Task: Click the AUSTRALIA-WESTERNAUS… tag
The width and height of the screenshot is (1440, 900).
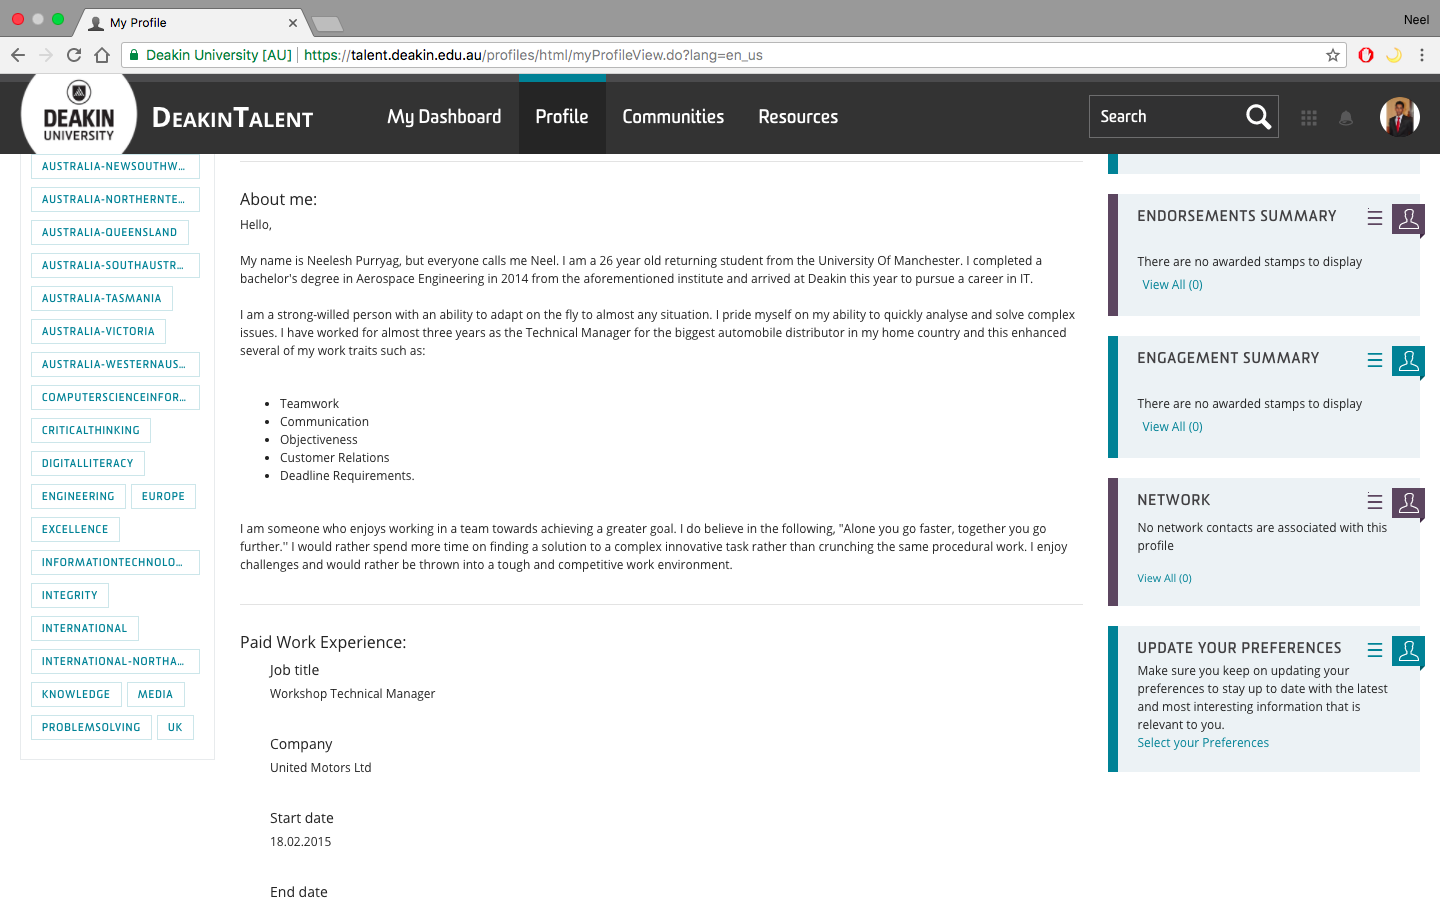Action: point(115,364)
